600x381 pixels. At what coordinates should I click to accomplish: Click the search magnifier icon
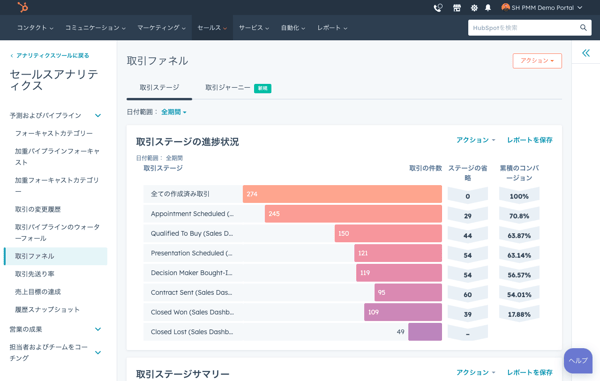583,28
